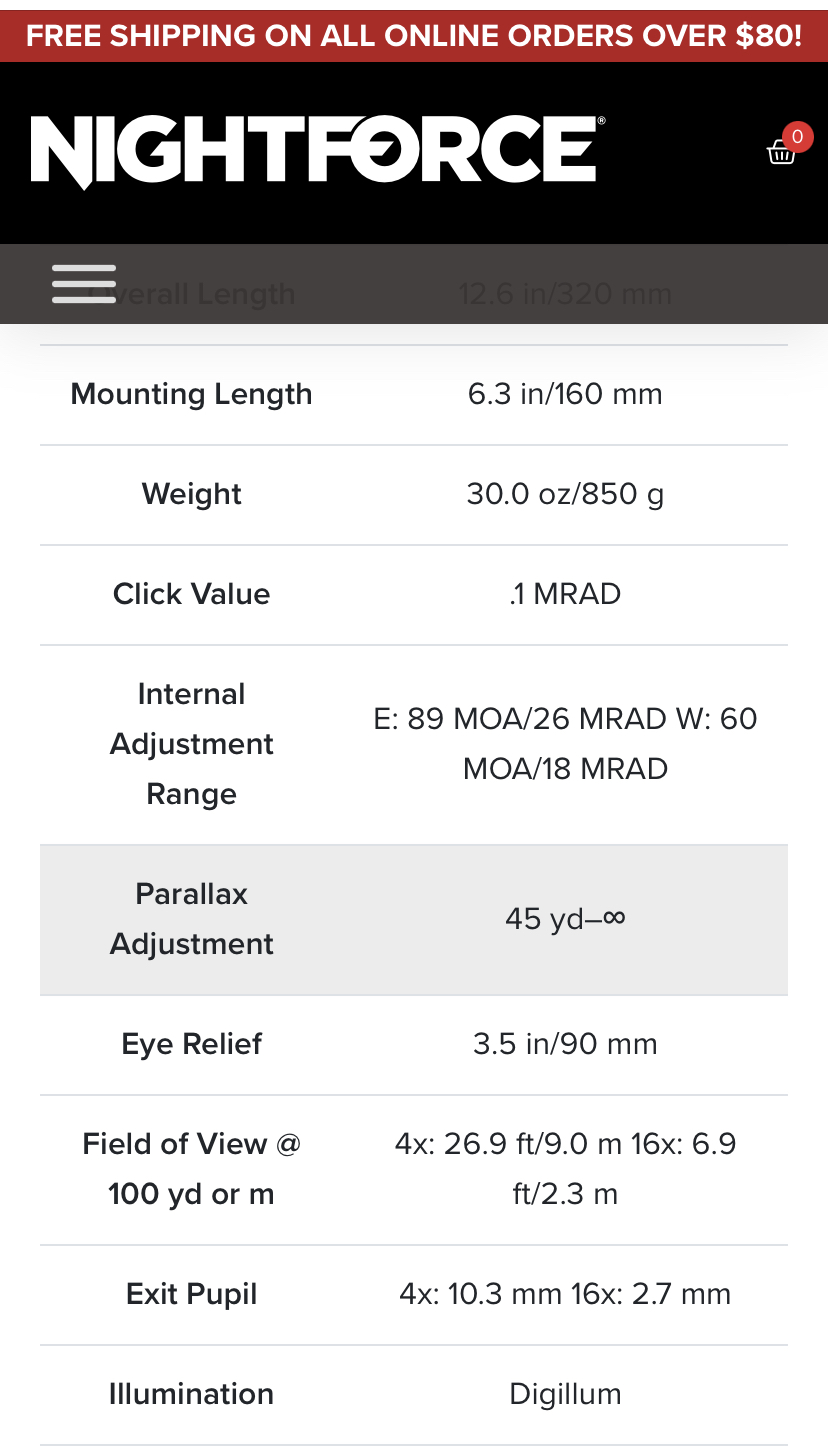Click the 30.0 oz/850 g value
This screenshot has width=828, height=1447.
tap(565, 494)
